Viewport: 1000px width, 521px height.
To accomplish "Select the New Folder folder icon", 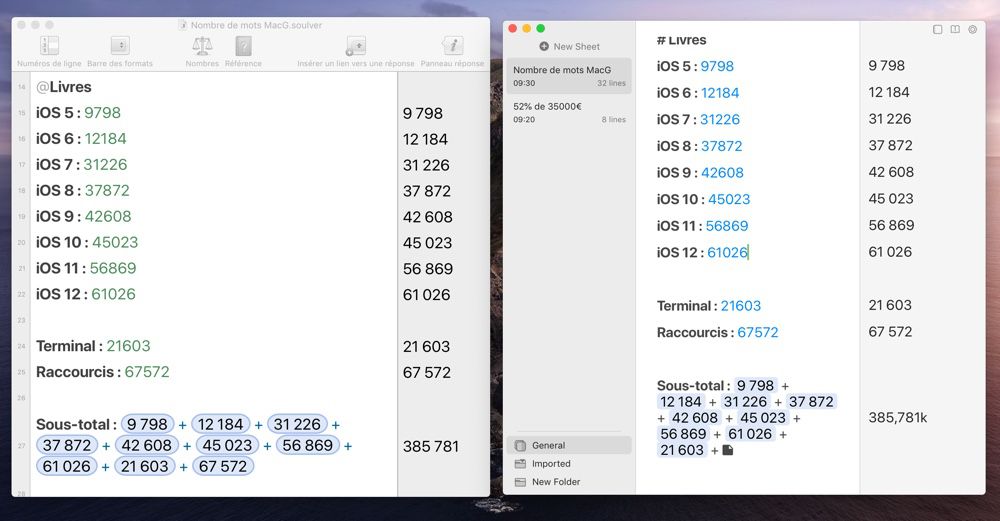I will [x=520, y=482].
